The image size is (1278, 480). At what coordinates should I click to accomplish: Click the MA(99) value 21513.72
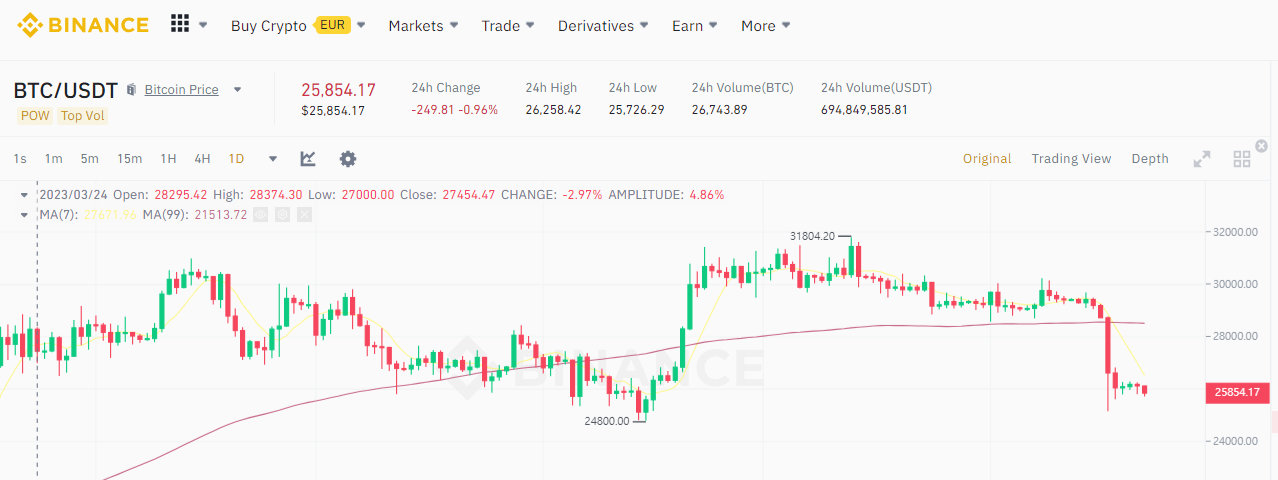click(220, 214)
